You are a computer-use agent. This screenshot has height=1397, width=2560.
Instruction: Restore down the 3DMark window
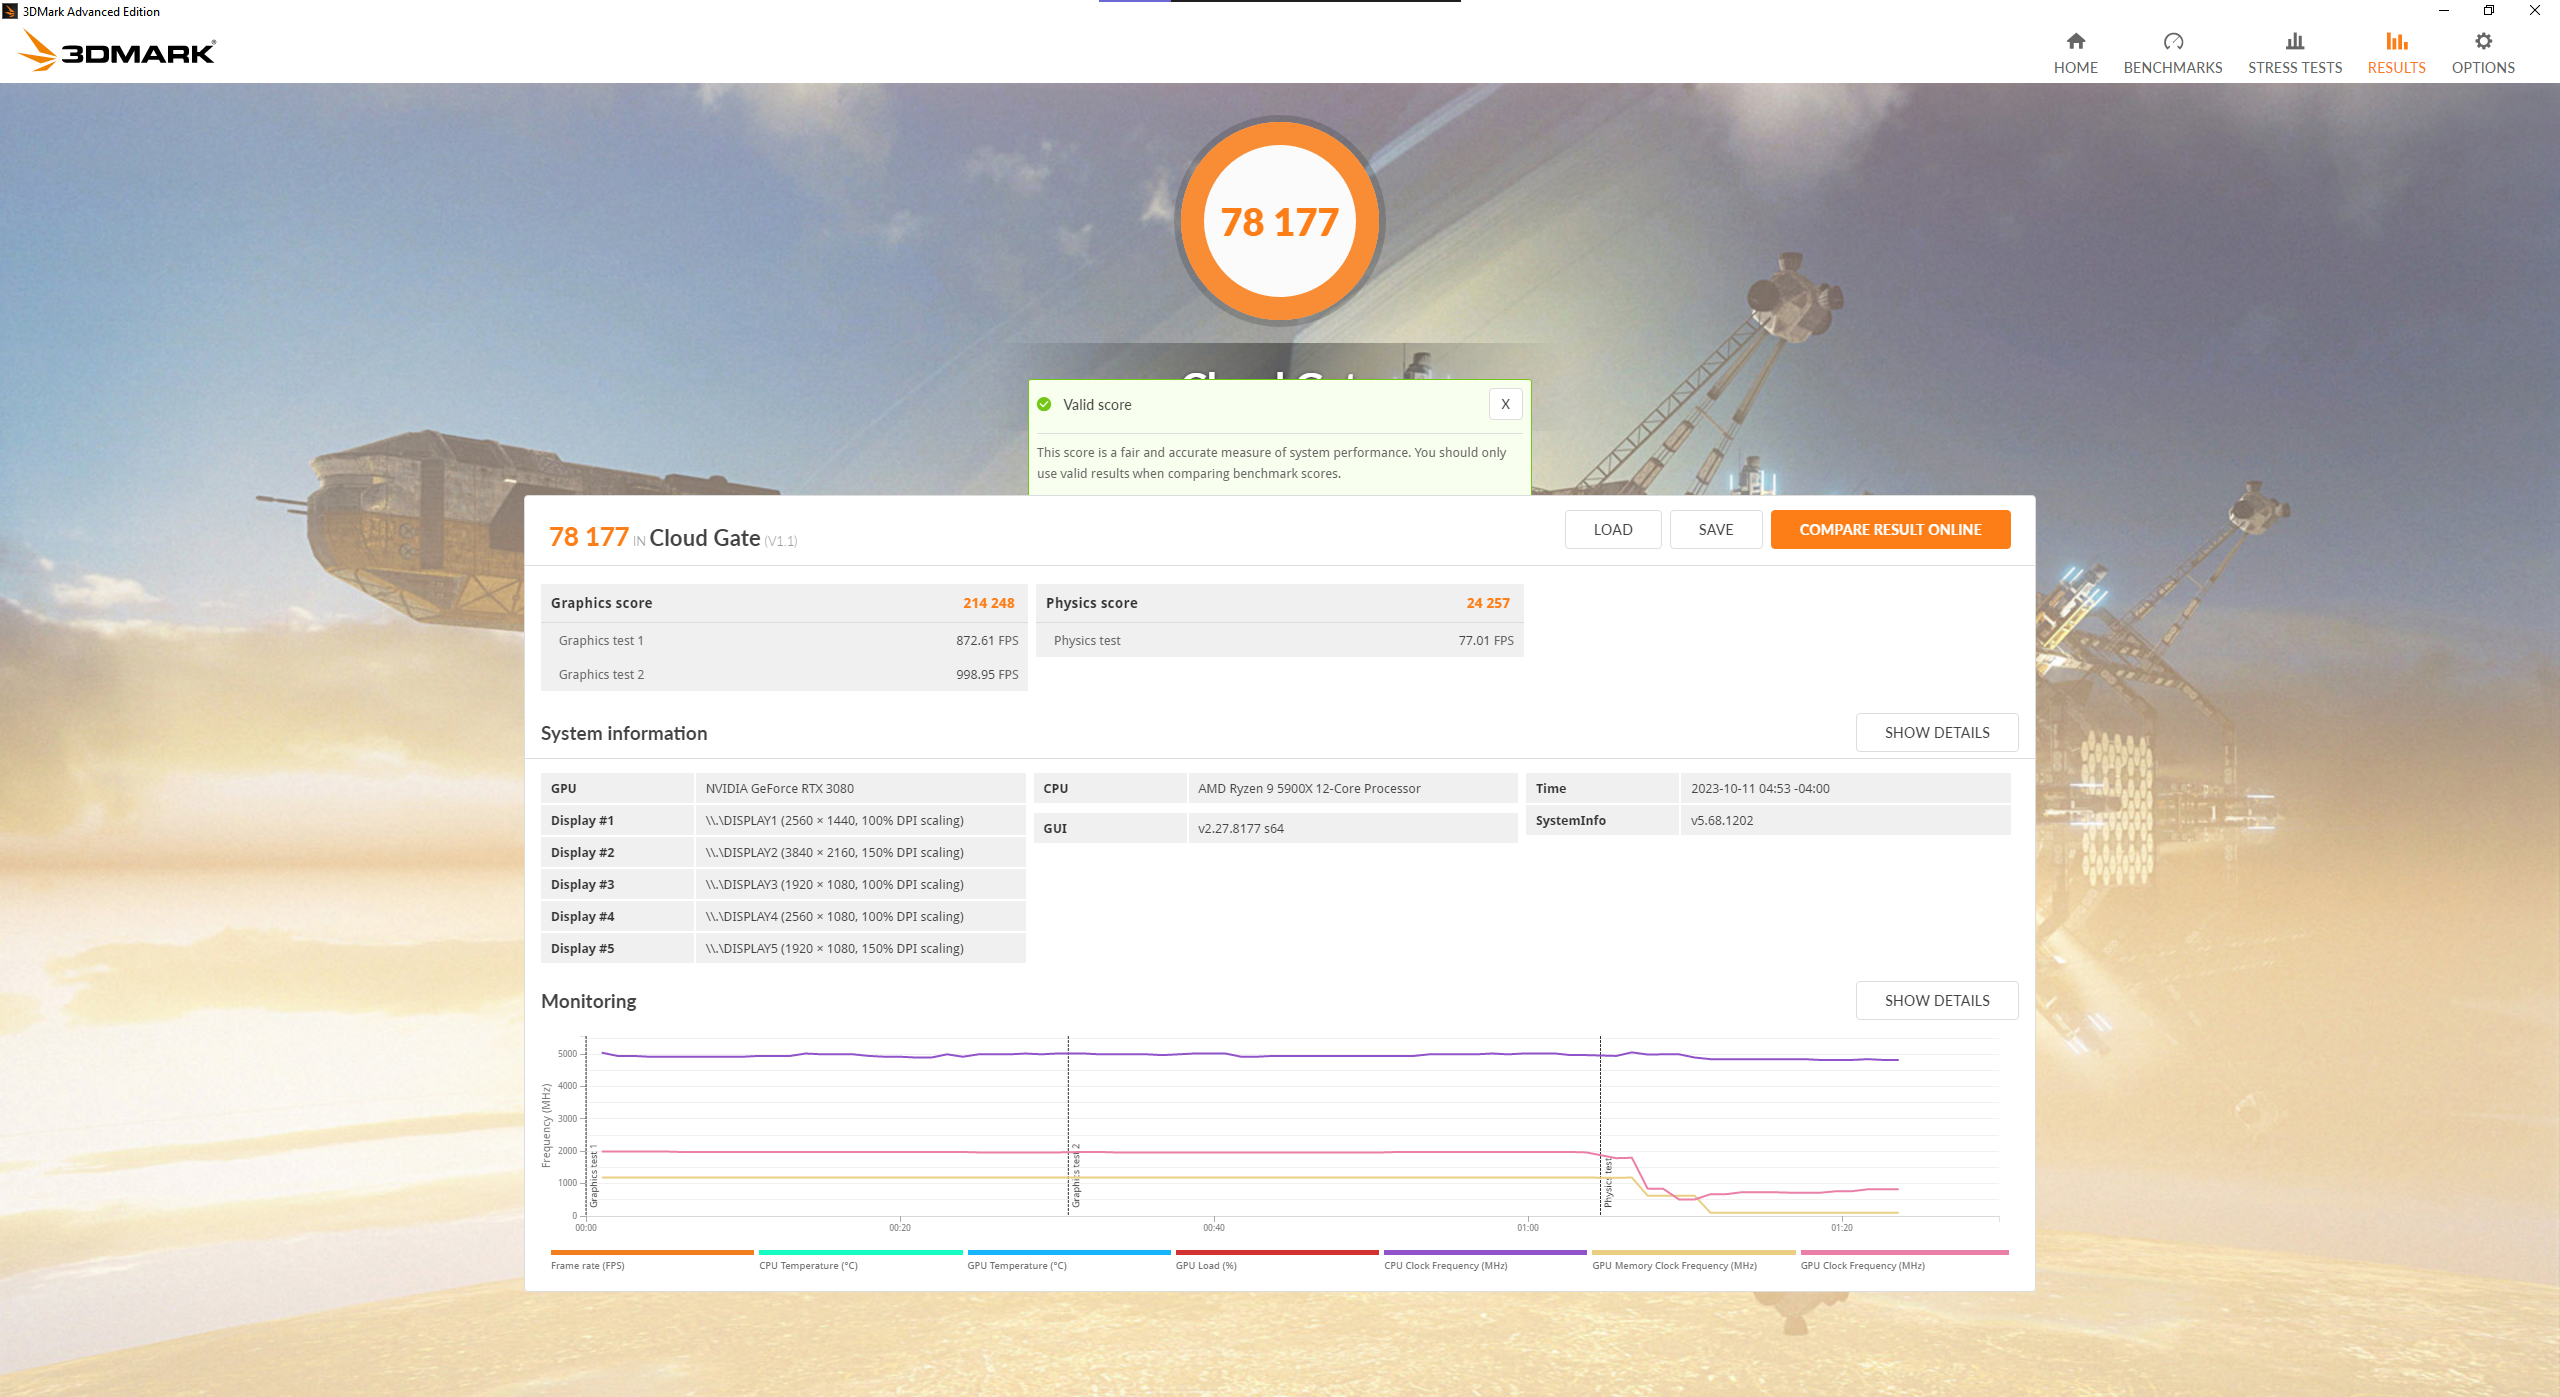click(x=2488, y=11)
